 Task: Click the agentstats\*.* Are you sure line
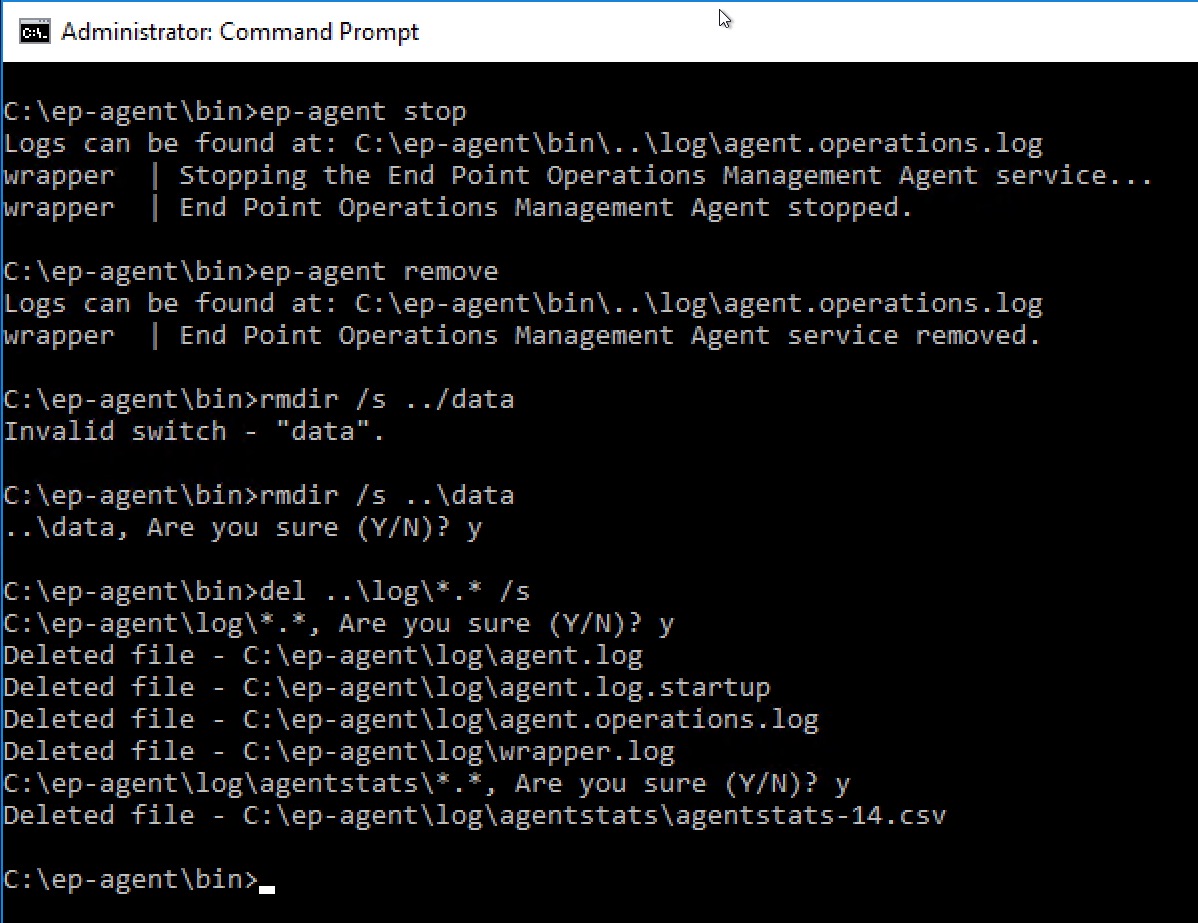pyautogui.click(x=426, y=784)
